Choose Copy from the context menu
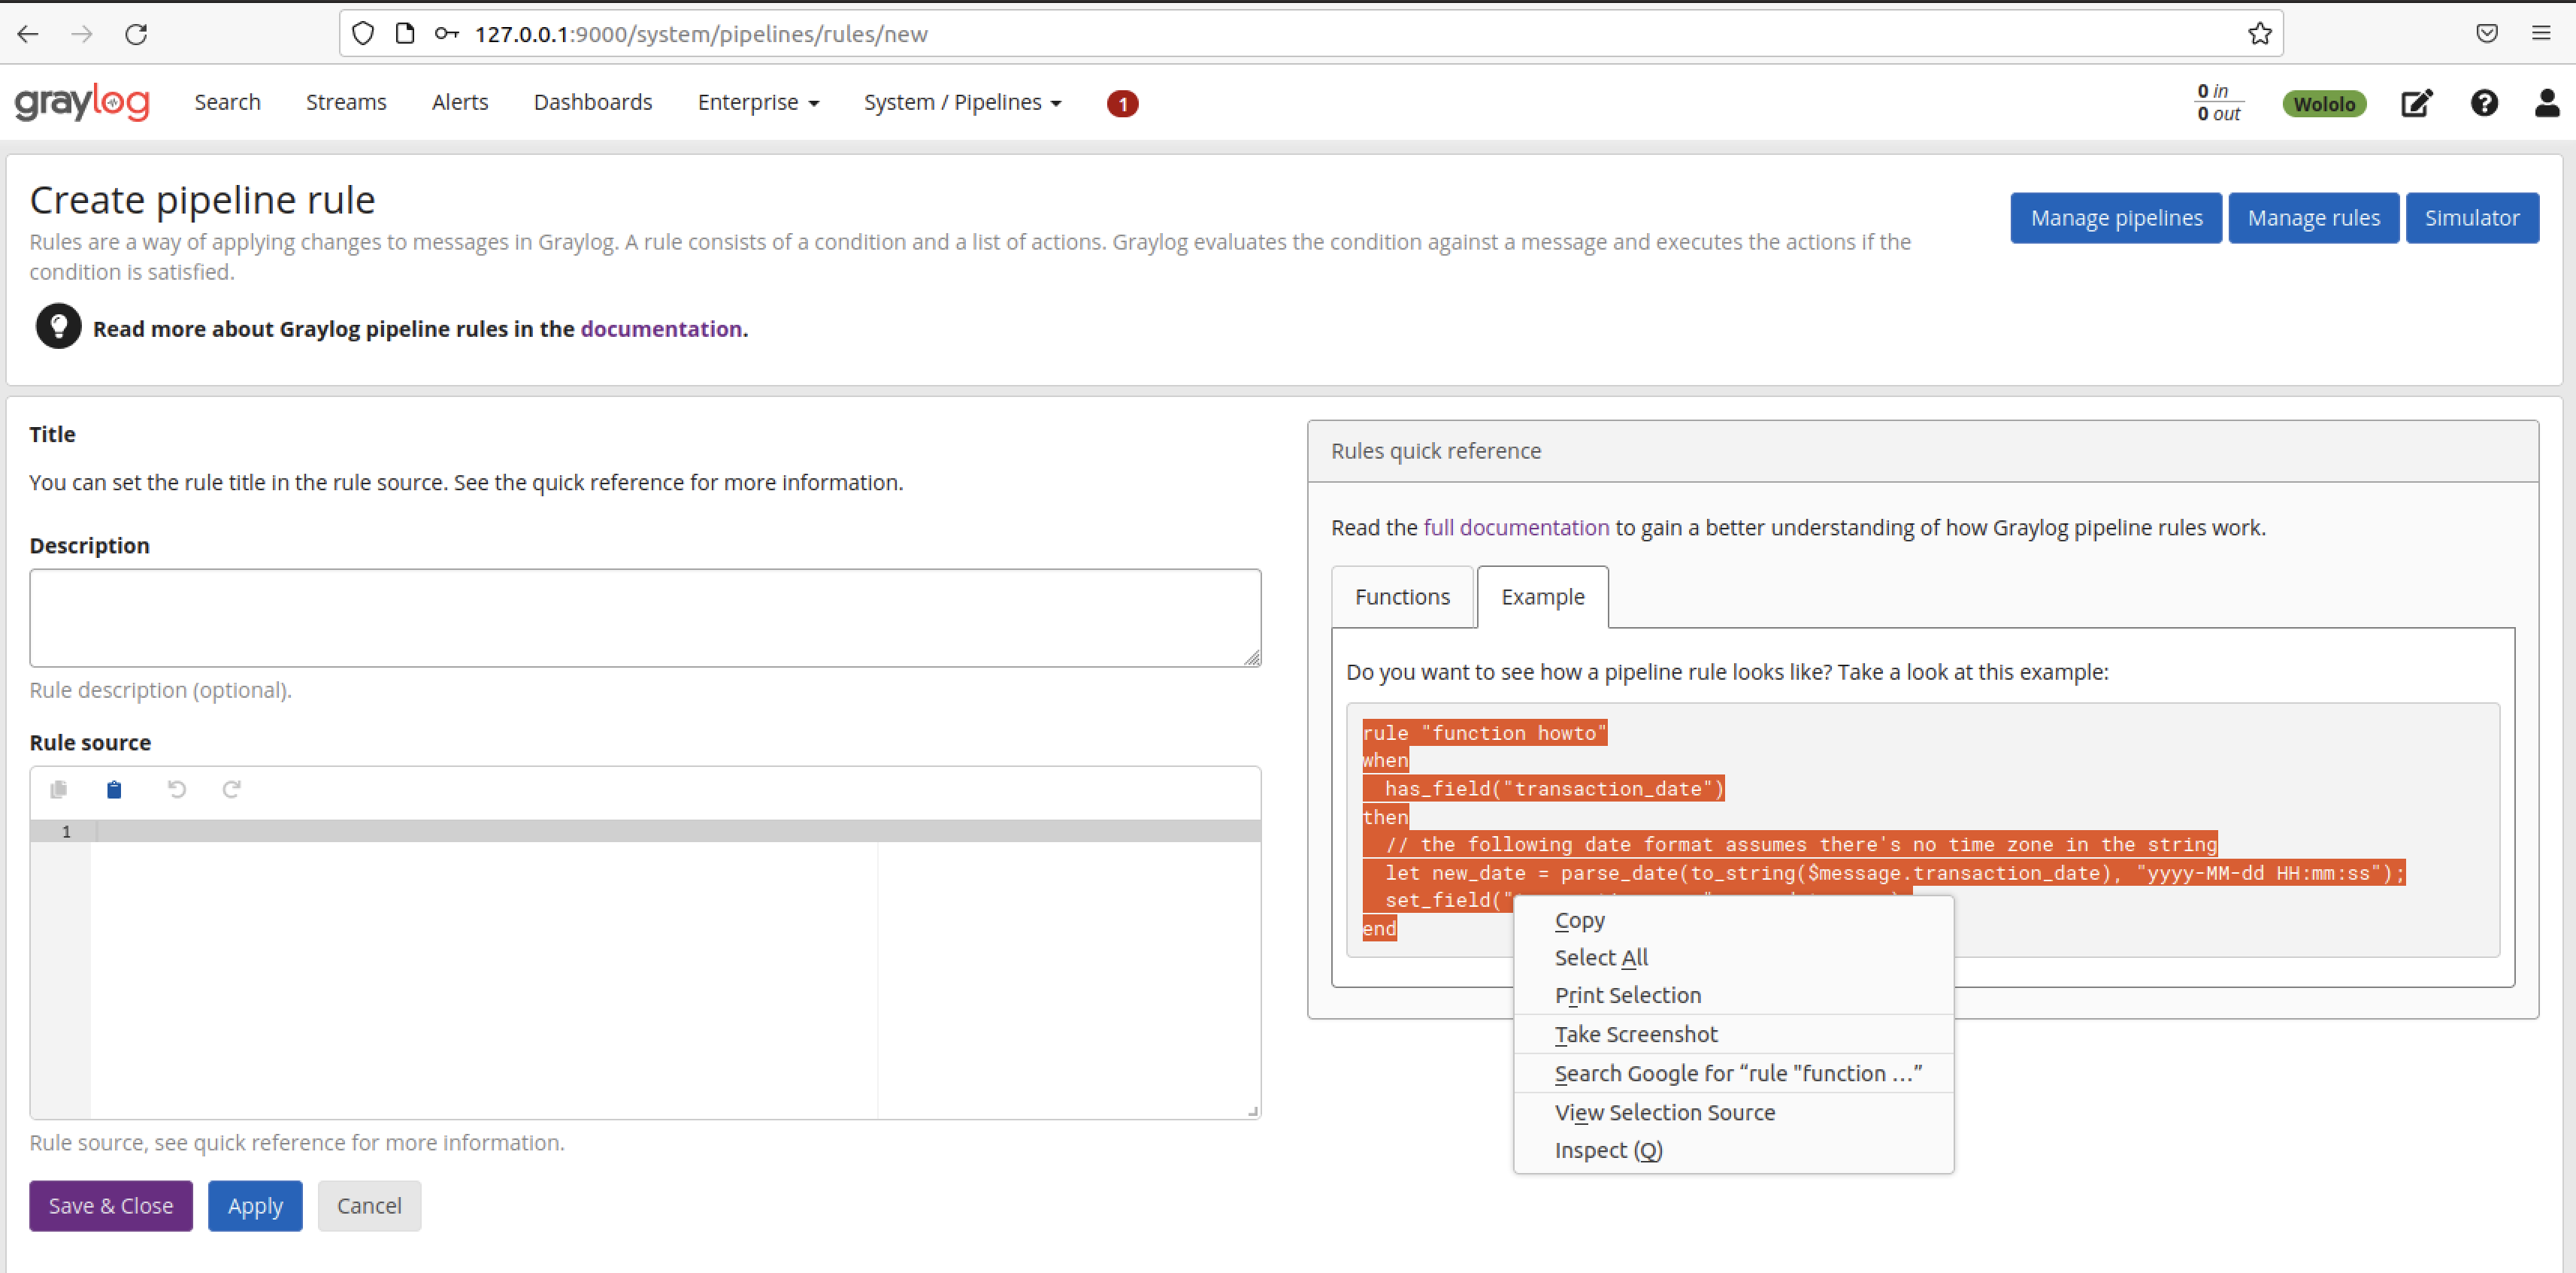The width and height of the screenshot is (2576, 1273). [x=1579, y=920]
